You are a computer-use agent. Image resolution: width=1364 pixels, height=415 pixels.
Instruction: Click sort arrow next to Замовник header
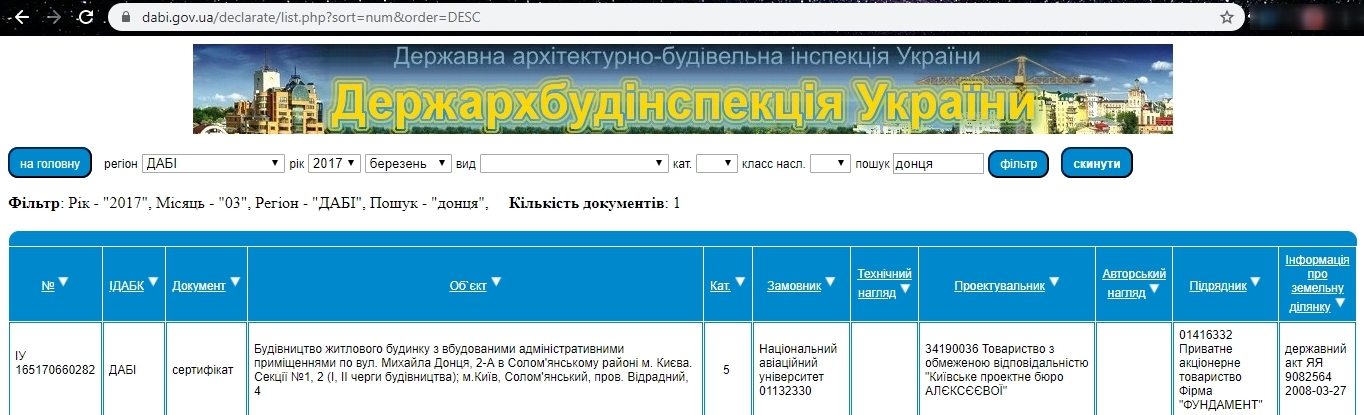click(830, 283)
